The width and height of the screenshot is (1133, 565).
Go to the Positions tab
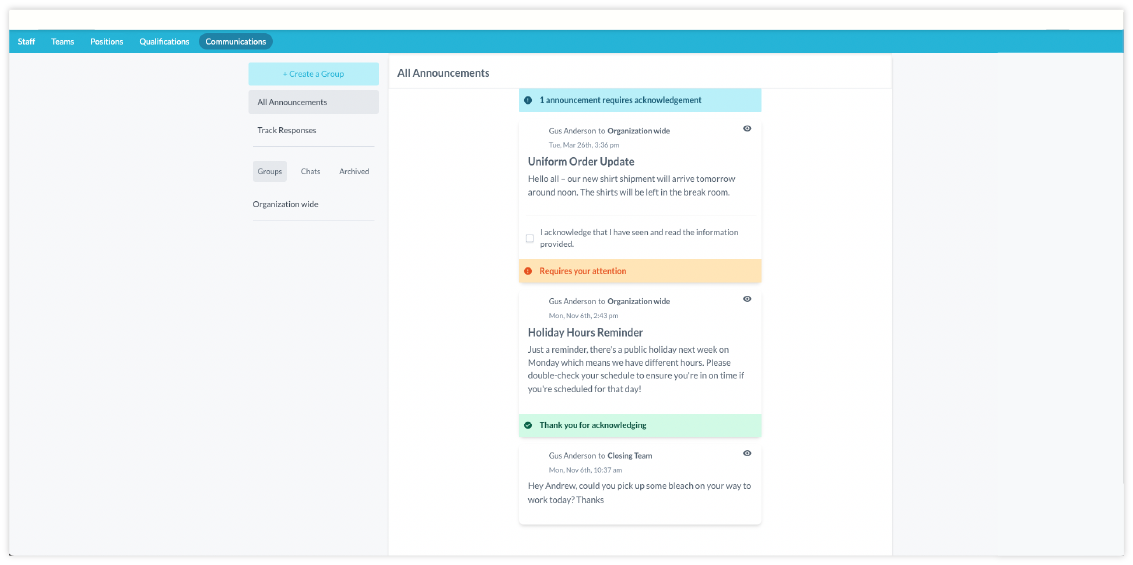pos(107,42)
